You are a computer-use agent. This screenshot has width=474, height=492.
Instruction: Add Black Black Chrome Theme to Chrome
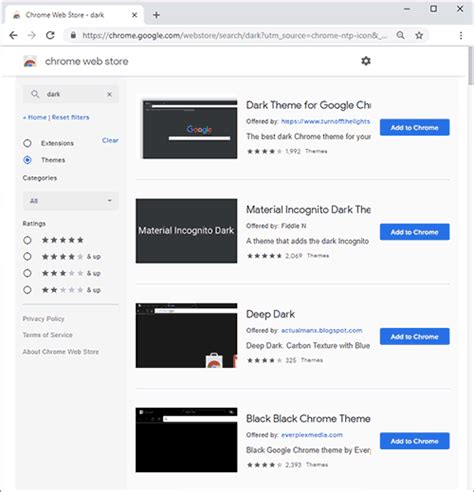point(415,441)
